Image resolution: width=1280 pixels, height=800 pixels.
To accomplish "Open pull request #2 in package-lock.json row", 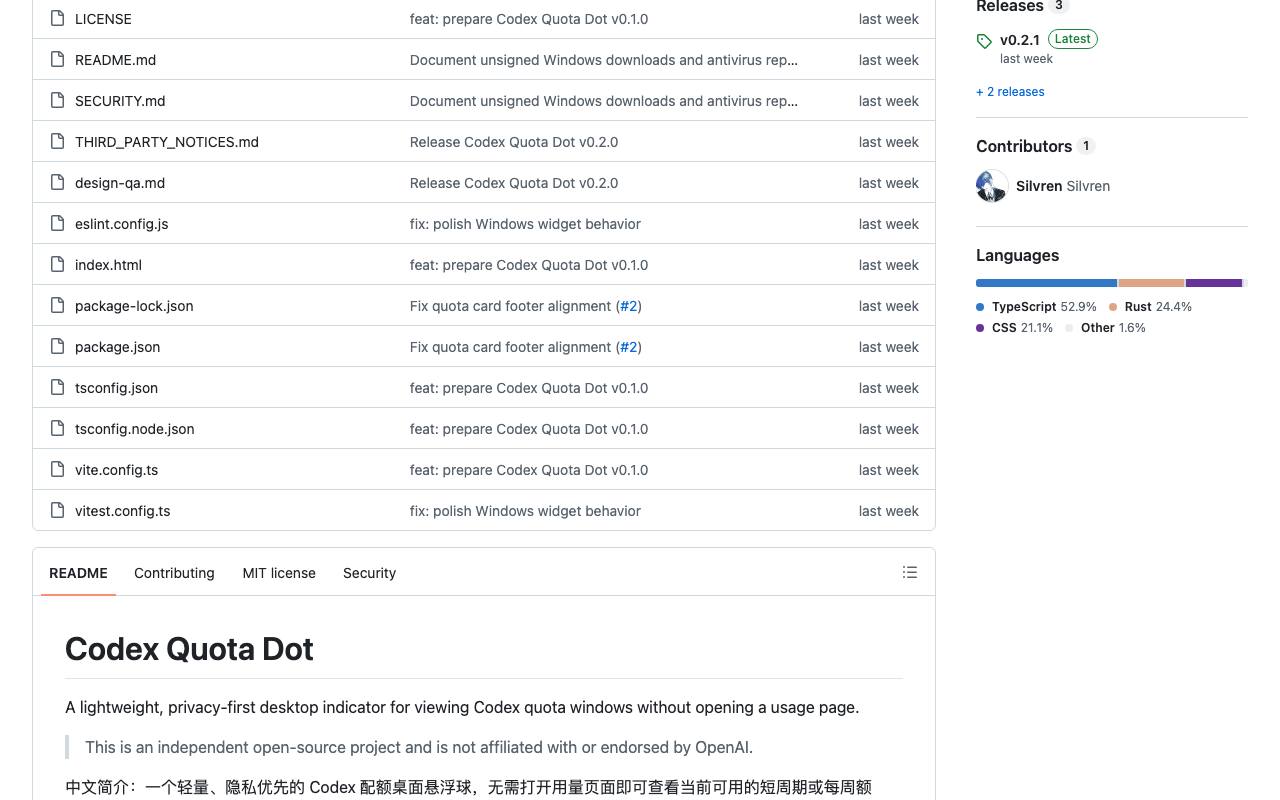I will [629, 306].
